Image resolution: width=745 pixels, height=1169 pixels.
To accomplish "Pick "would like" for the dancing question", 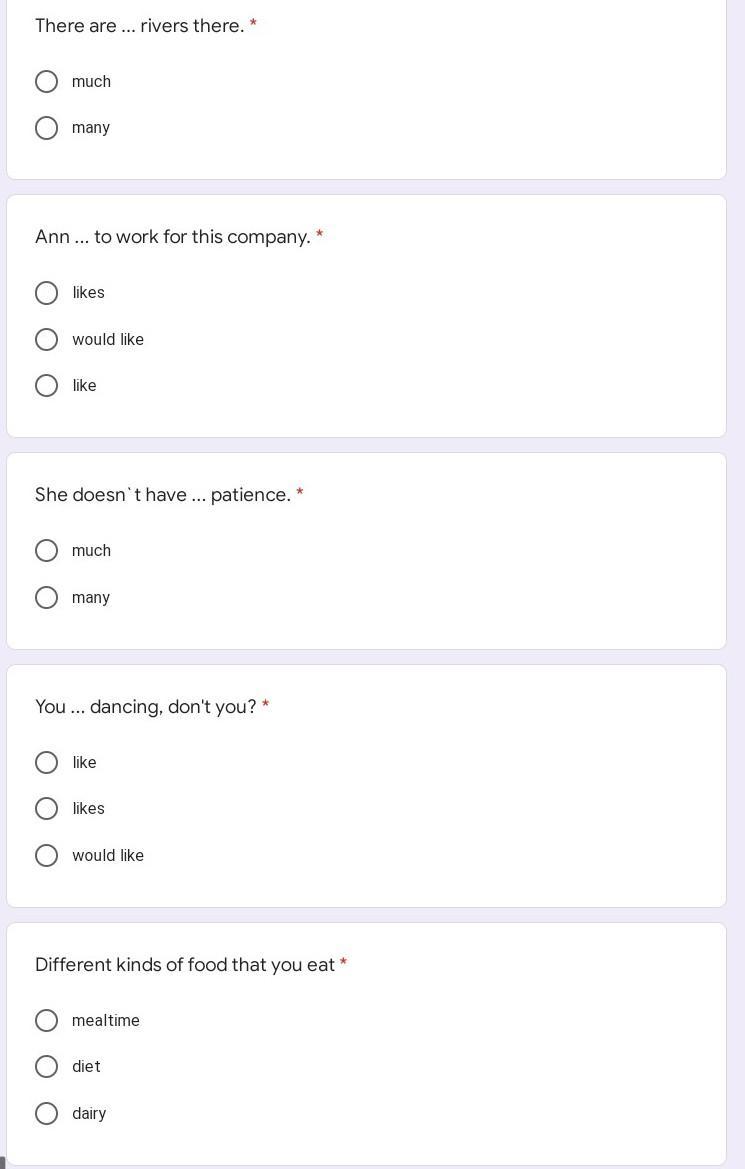I will coord(47,855).
